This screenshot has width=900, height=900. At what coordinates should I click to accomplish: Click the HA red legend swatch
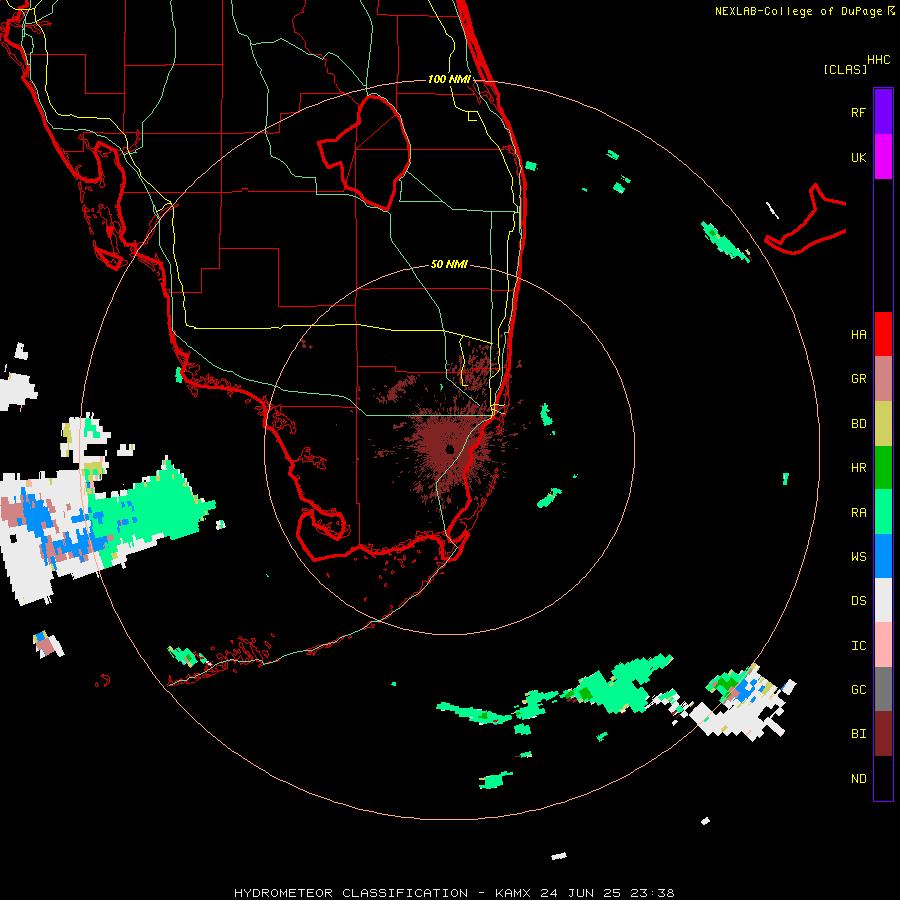pos(883,334)
